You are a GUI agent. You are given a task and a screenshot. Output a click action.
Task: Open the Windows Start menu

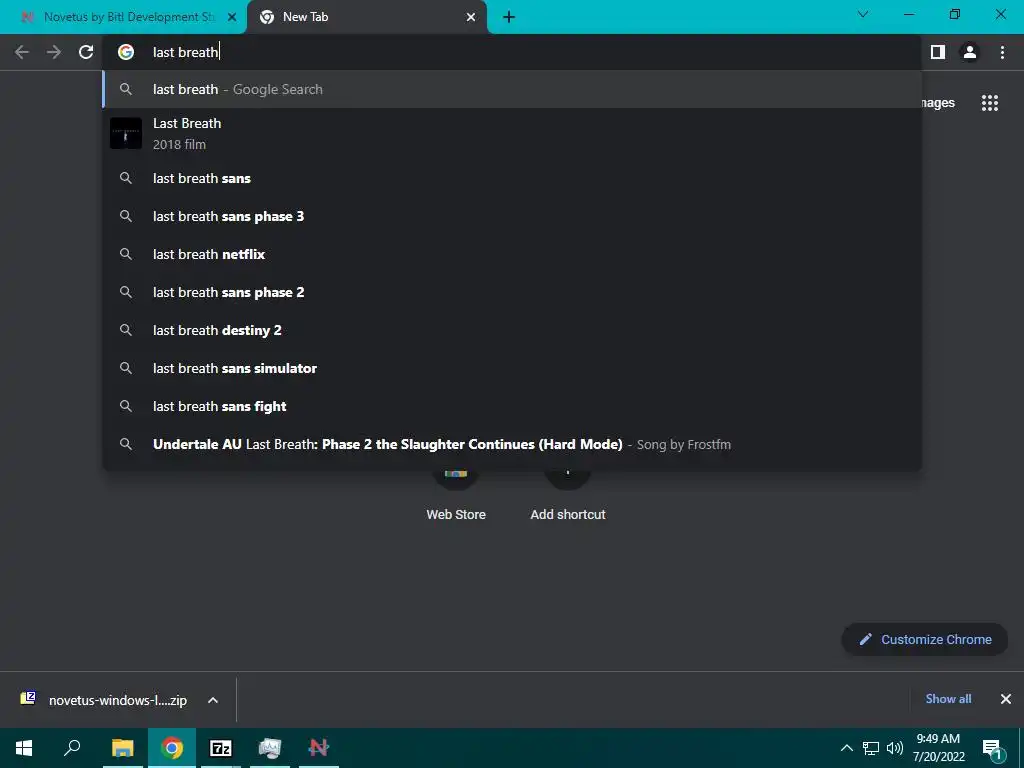pos(24,748)
